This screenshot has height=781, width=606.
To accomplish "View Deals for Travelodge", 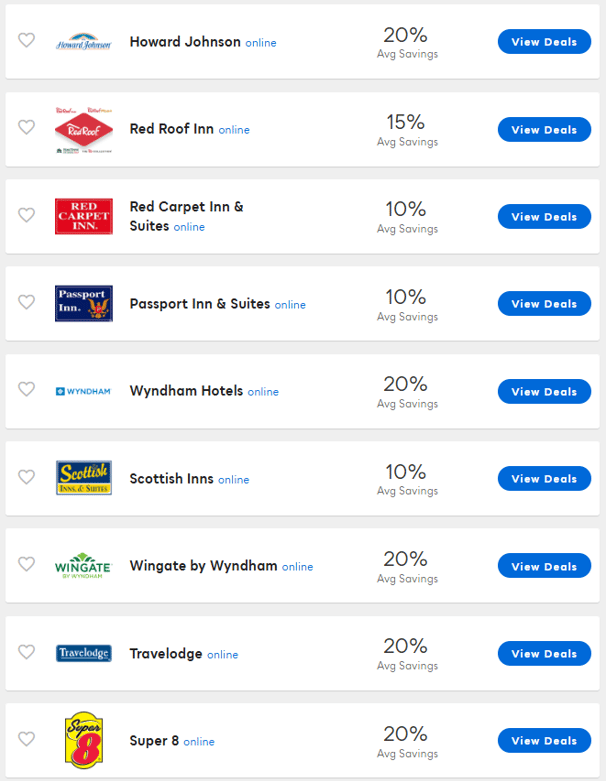I will click(544, 654).
